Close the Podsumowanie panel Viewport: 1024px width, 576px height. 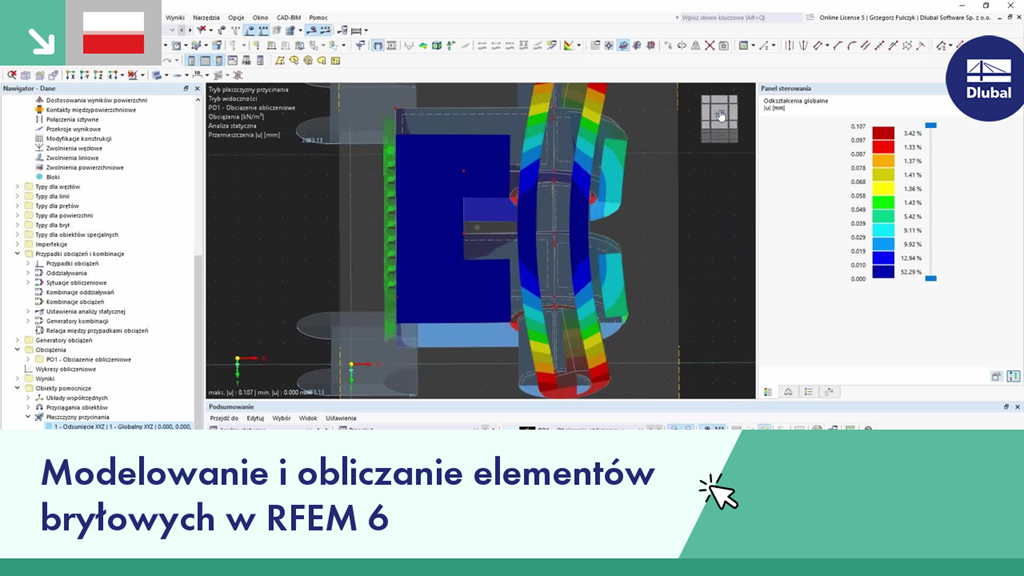coord(1017,407)
